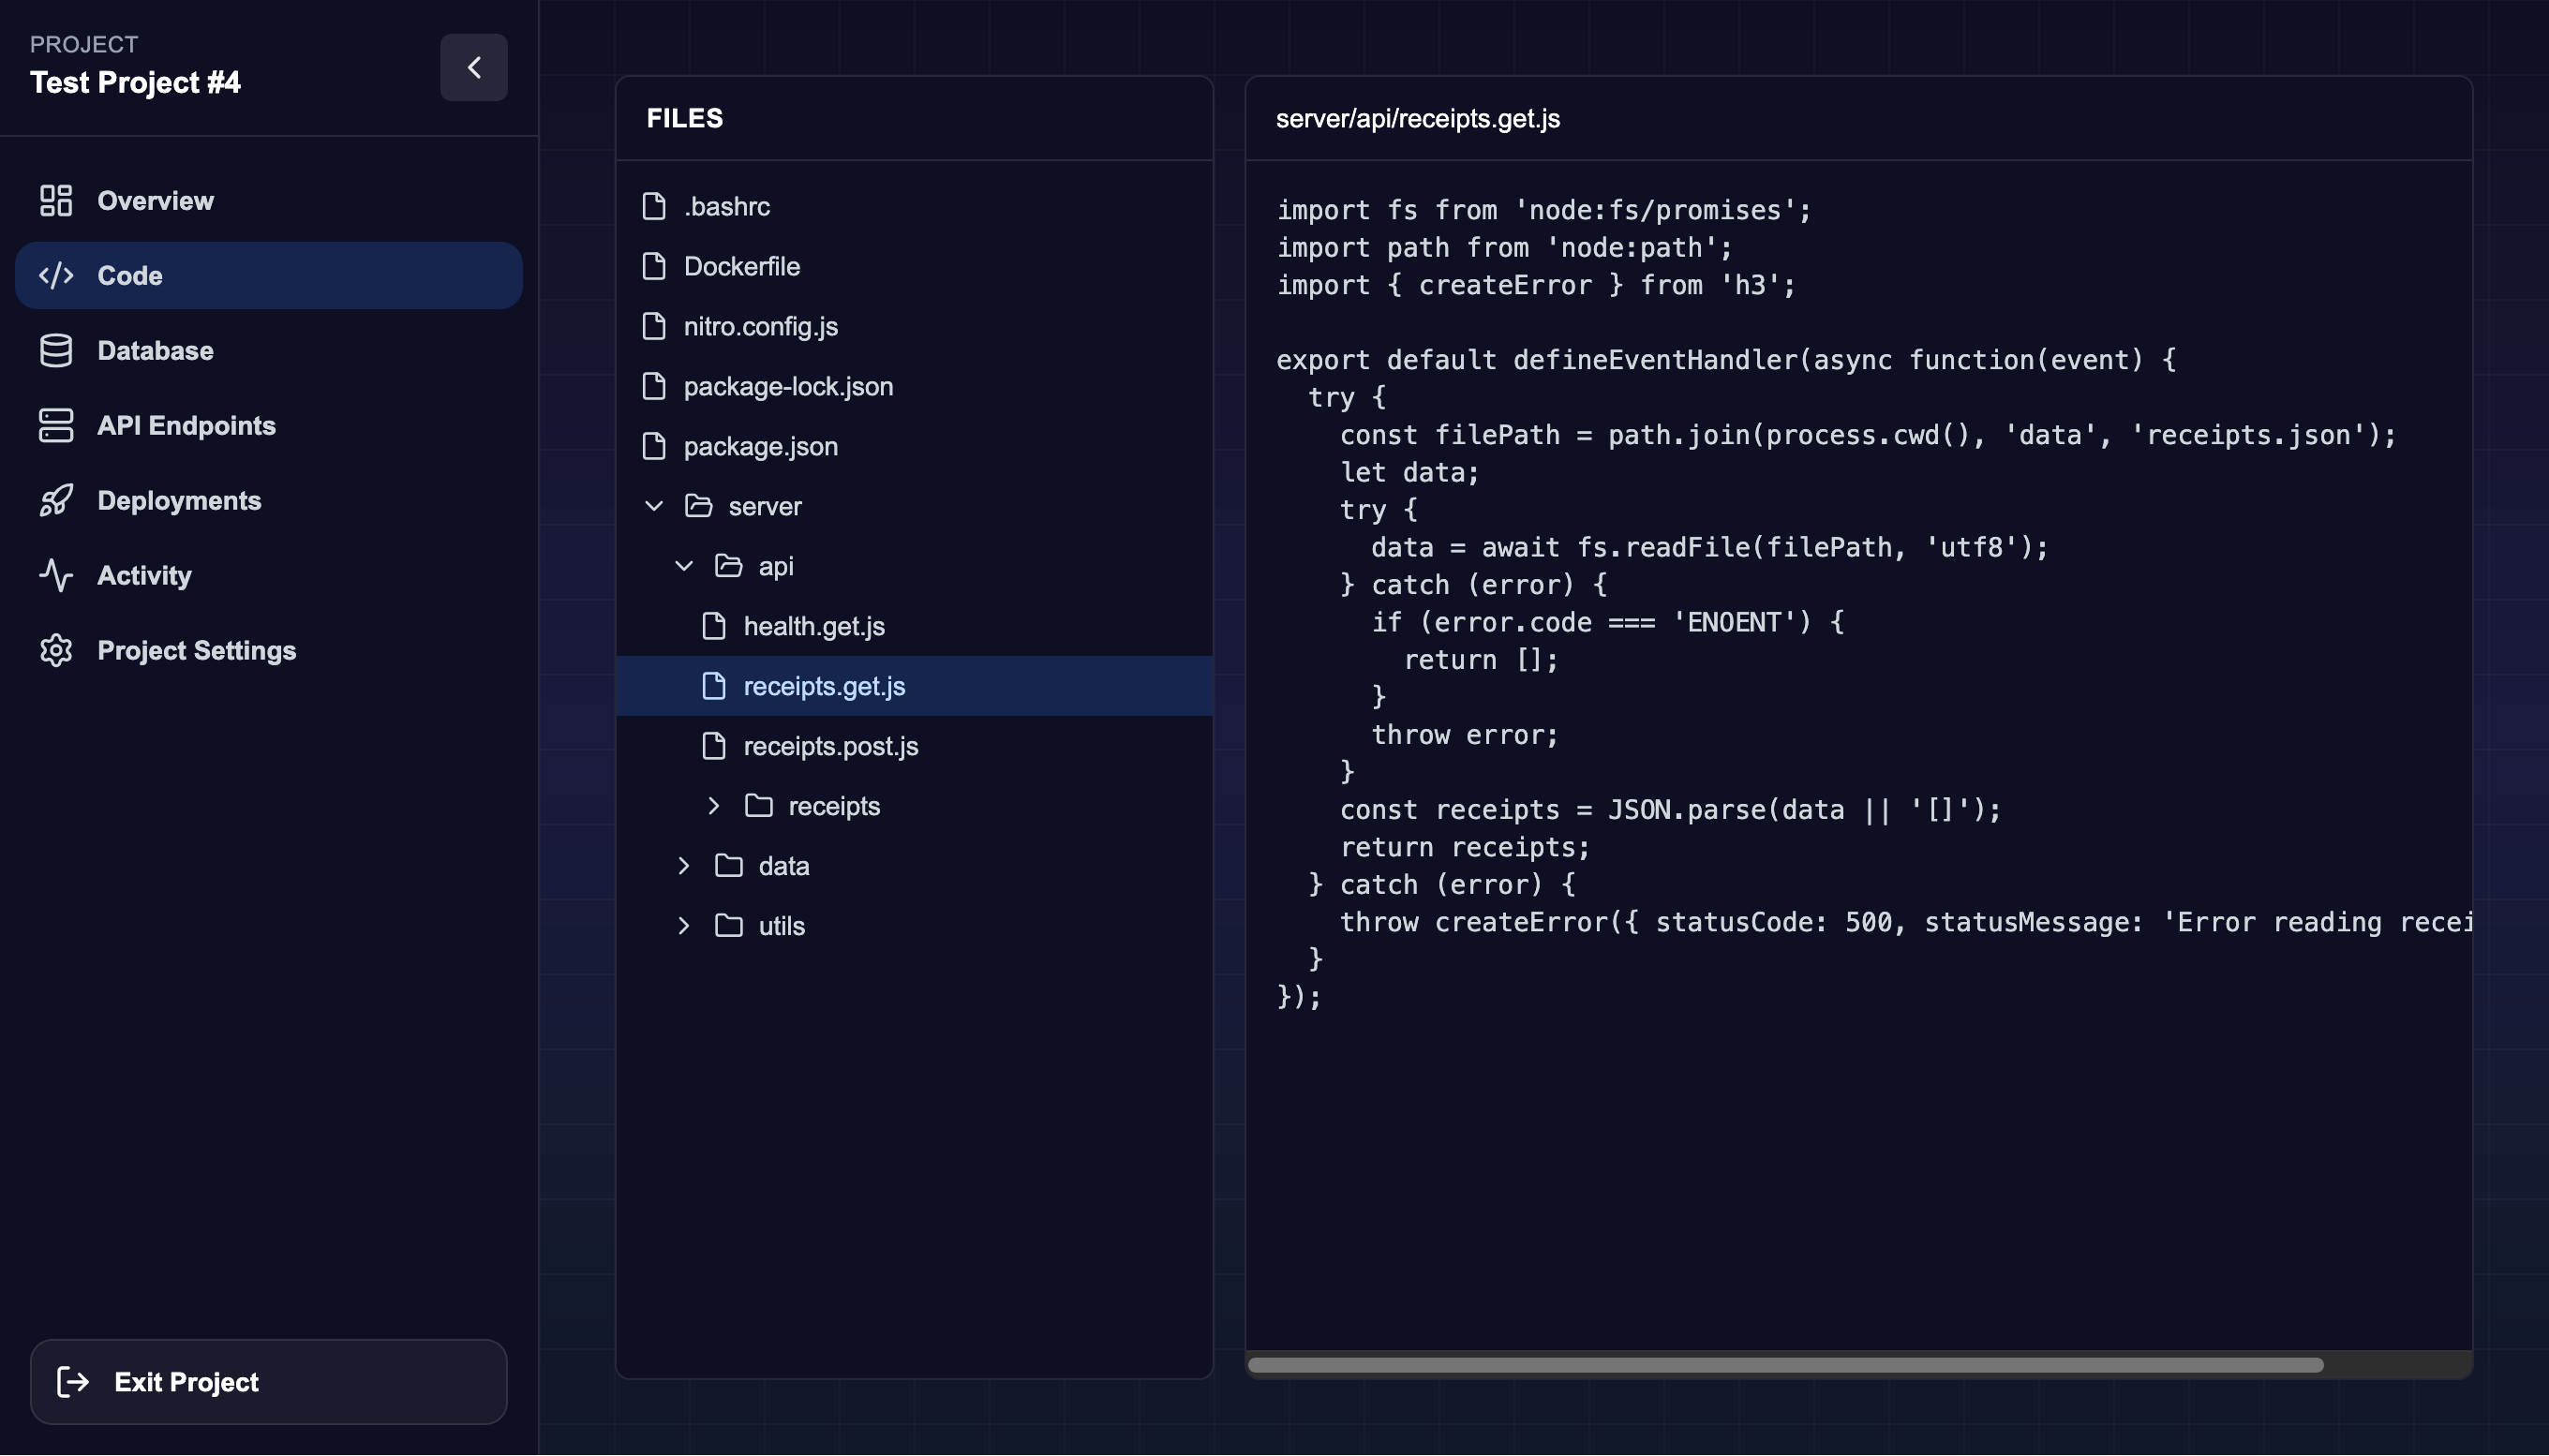Collapse the server folder
Viewport: 2549px width, 1456px height.
click(x=654, y=506)
